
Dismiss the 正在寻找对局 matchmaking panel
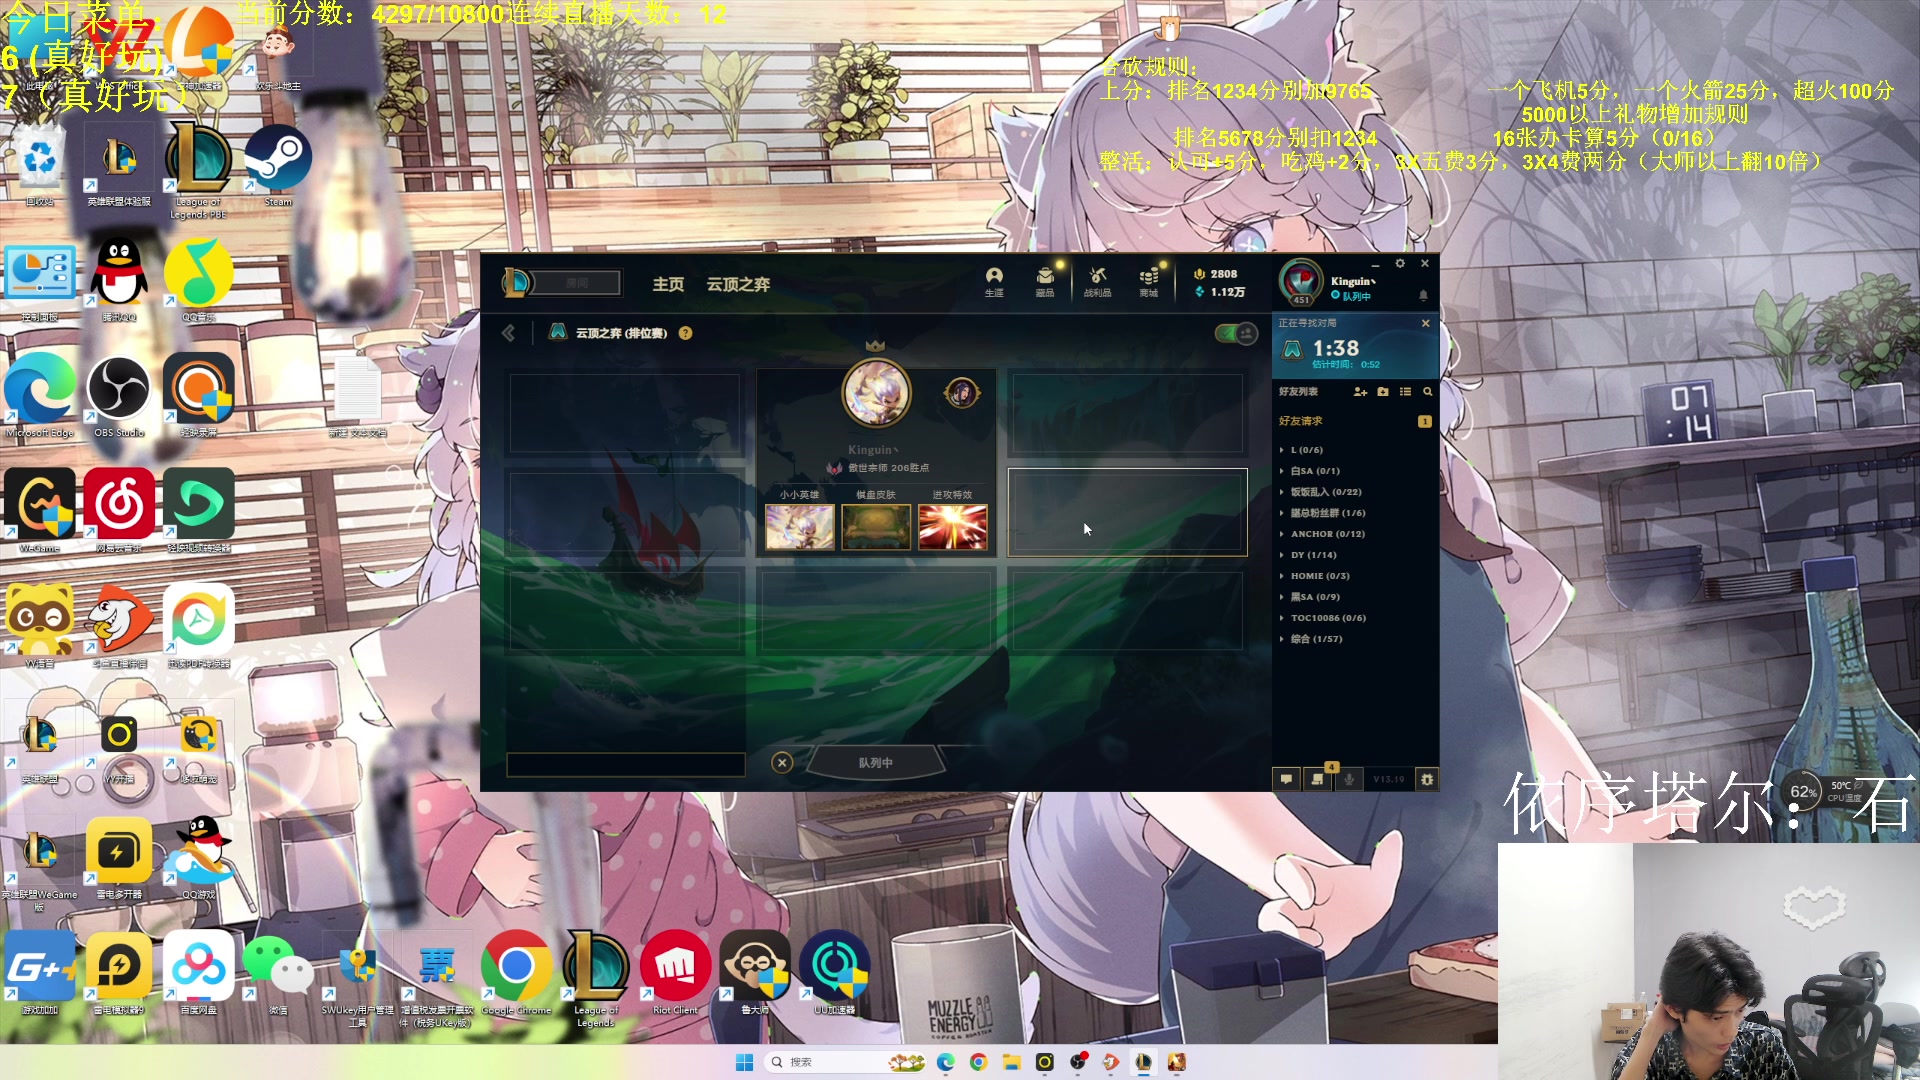(1426, 323)
